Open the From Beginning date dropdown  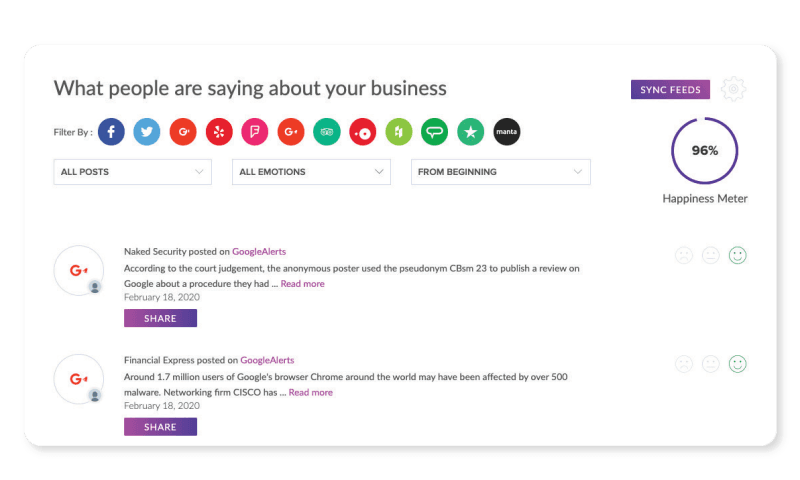pyautogui.click(x=500, y=172)
